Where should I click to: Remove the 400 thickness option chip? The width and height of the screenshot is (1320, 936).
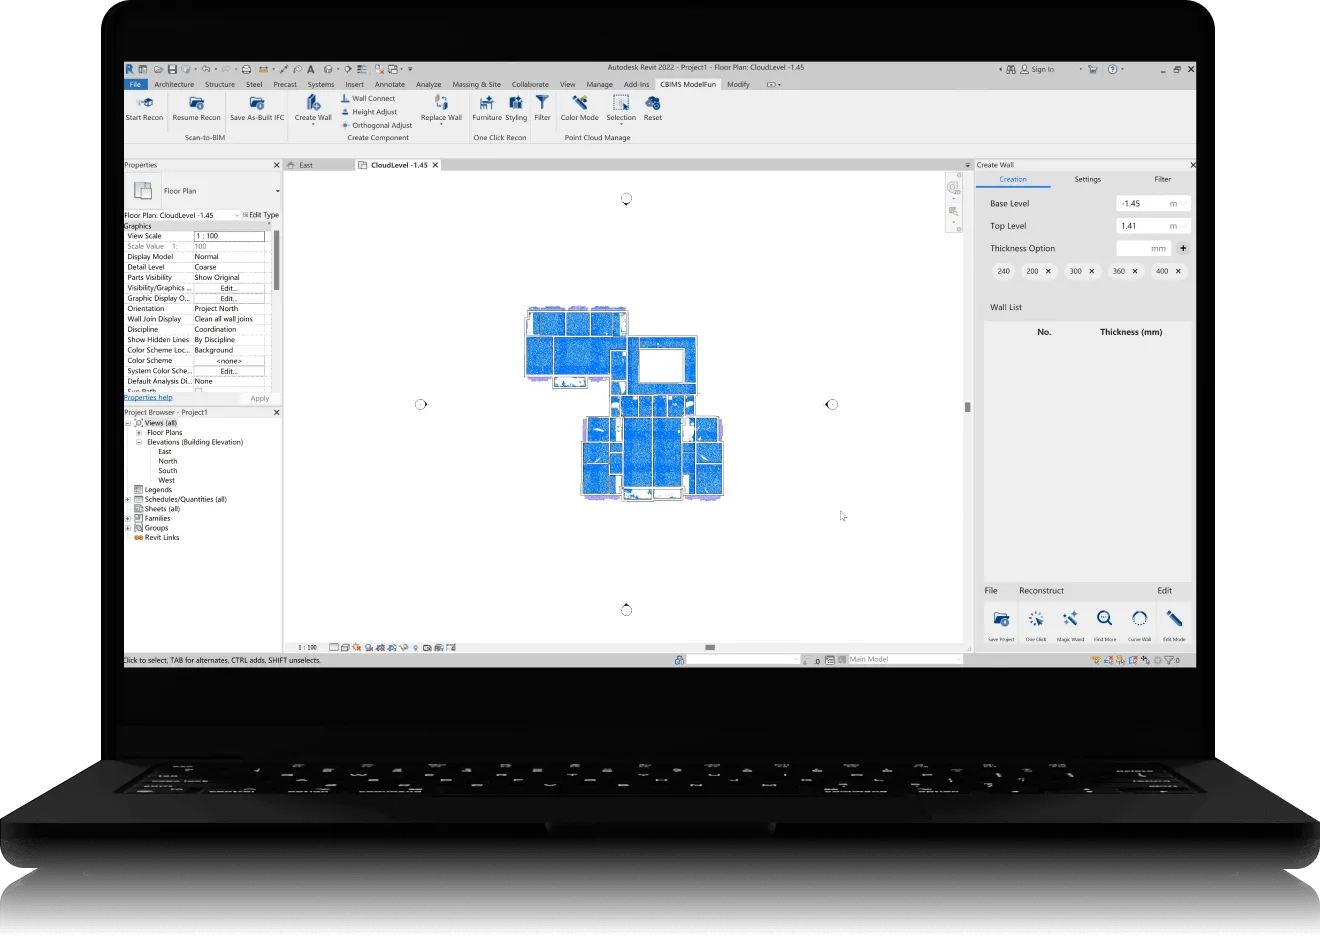[x=1178, y=271]
